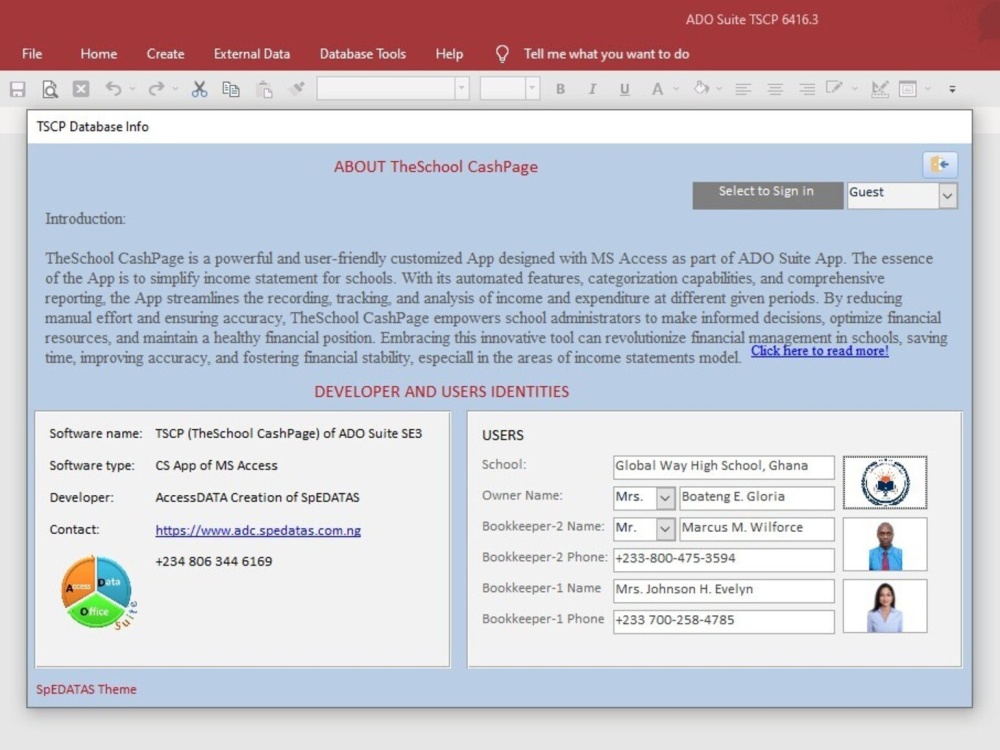
Task: Click the form view window icon in toolbar
Action: [908, 89]
